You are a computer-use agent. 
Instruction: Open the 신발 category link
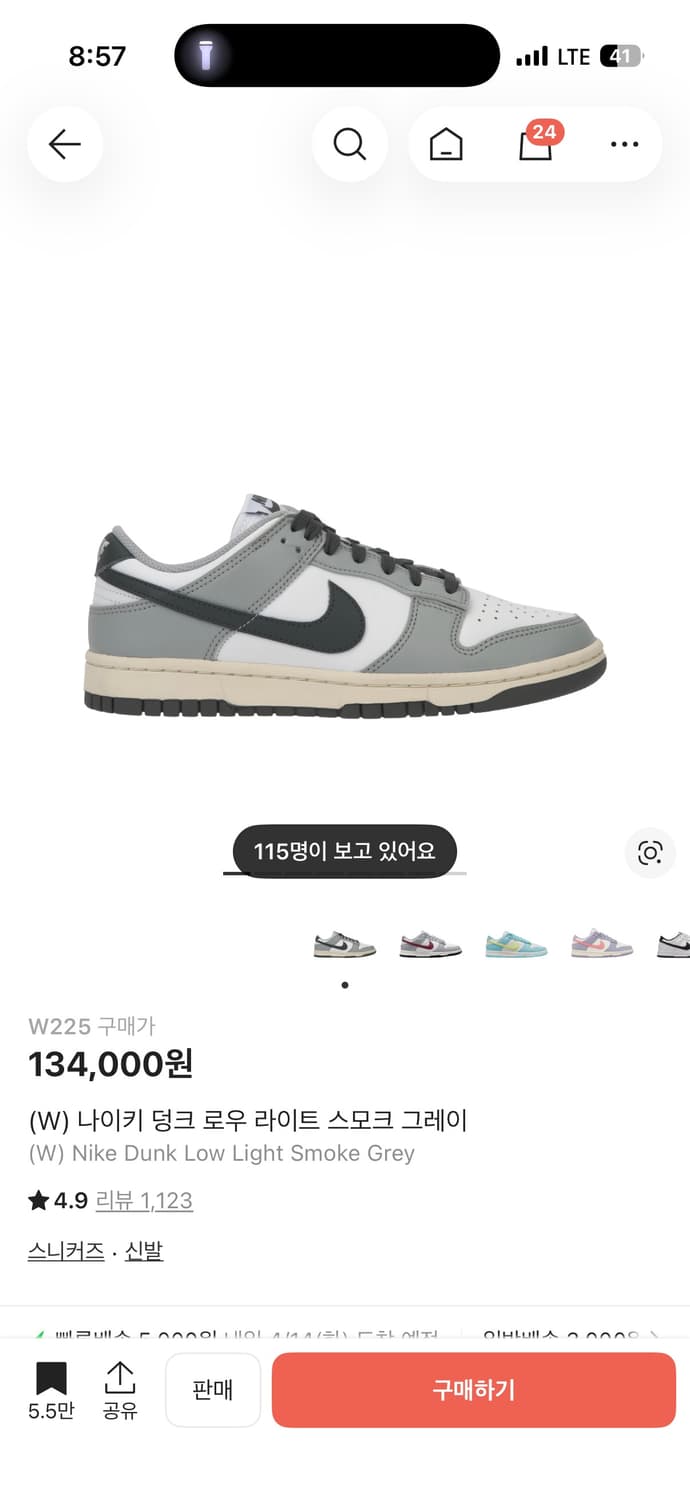click(144, 1251)
